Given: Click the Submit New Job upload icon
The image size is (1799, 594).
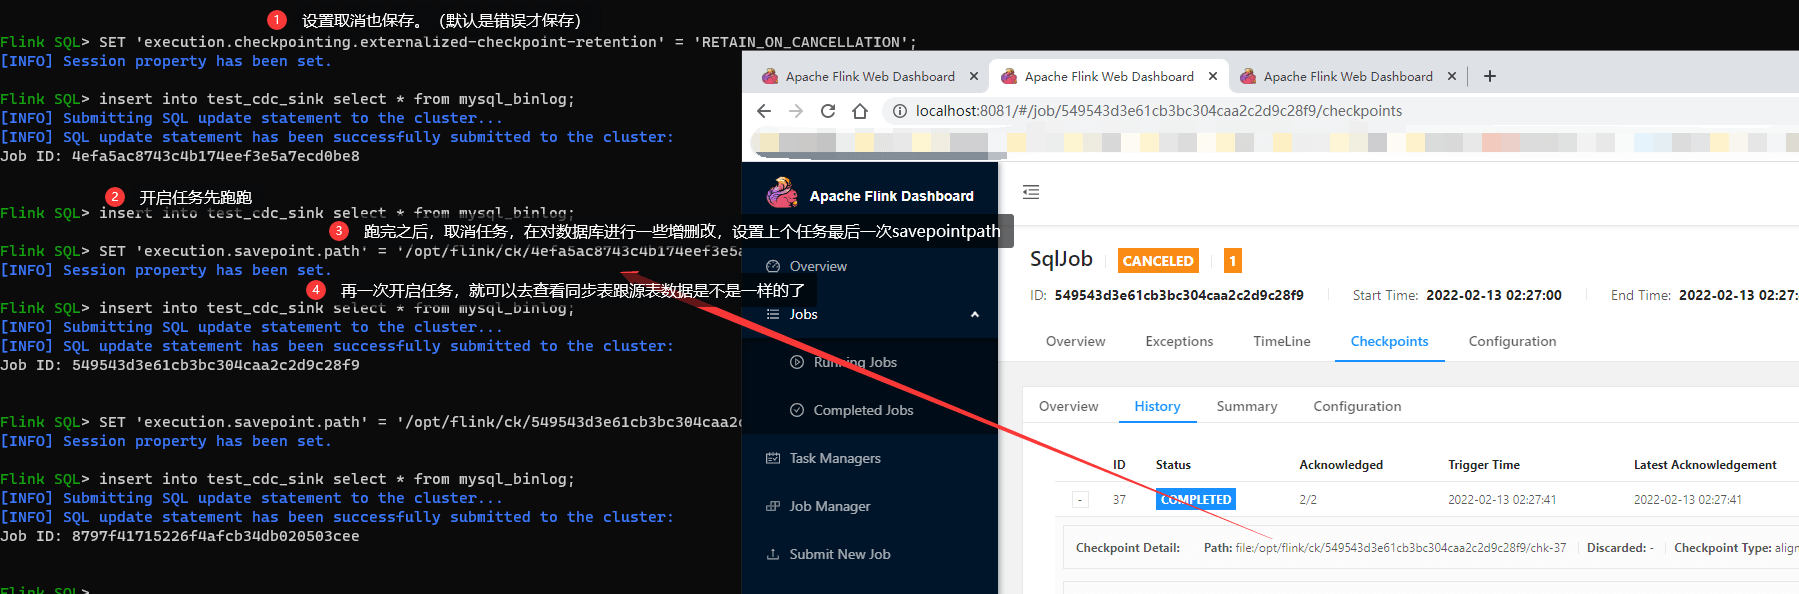Looking at the screenshot, I should (x=773, y=554).
